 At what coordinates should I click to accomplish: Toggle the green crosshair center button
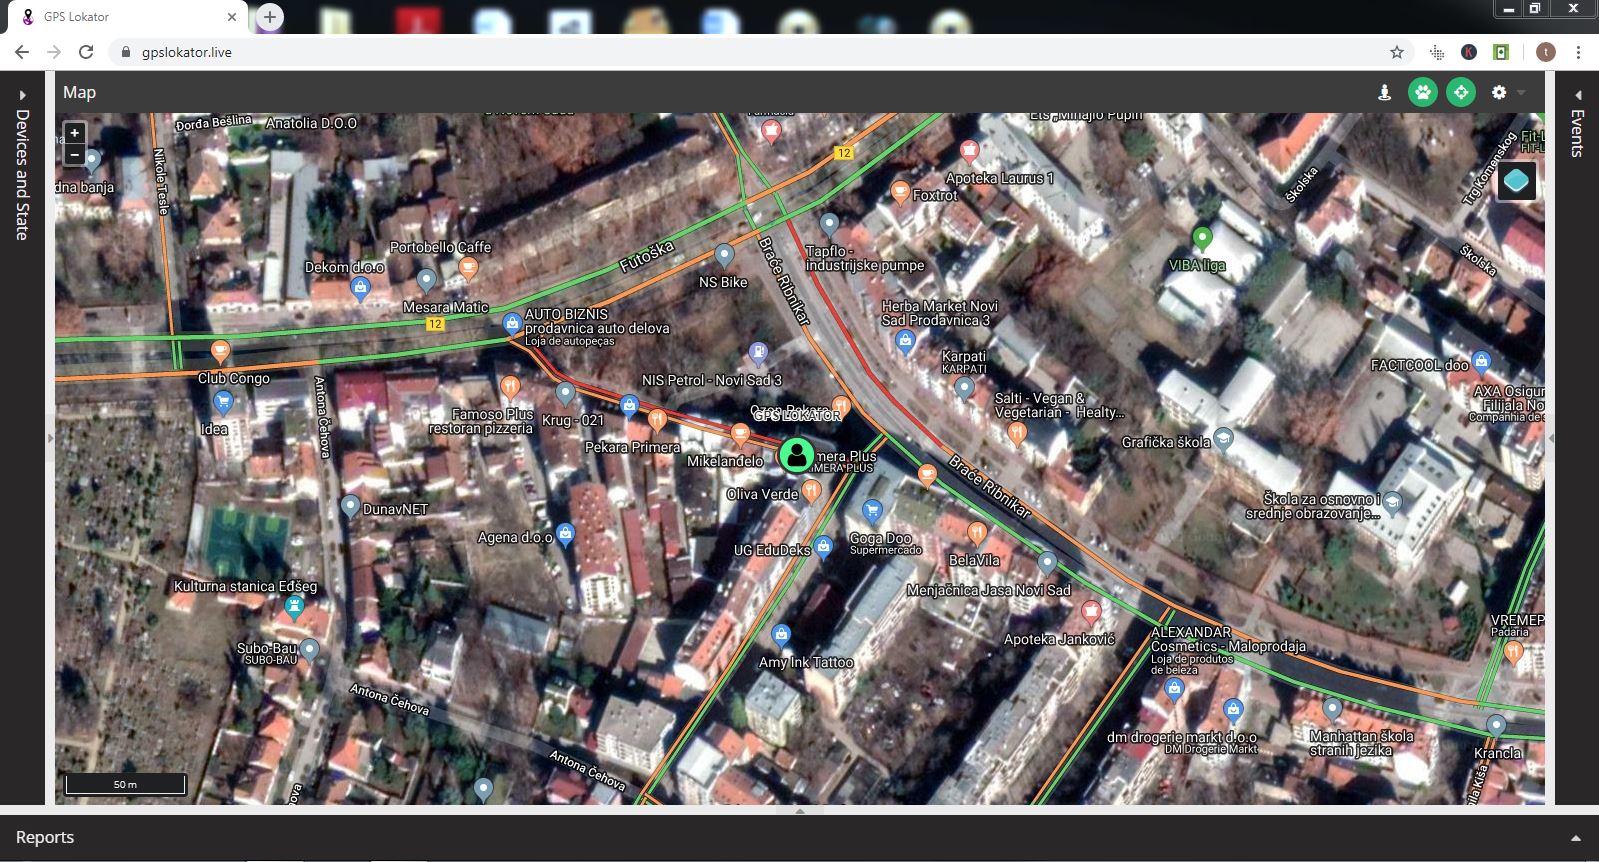1461,92
